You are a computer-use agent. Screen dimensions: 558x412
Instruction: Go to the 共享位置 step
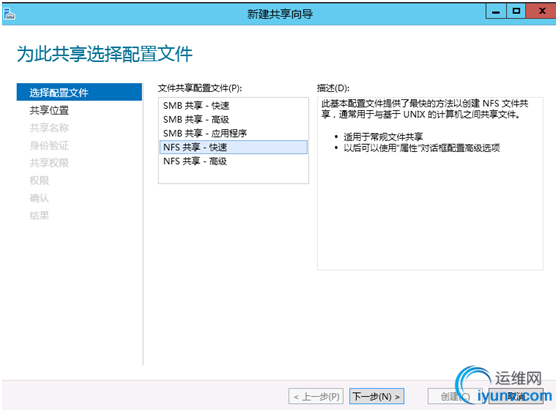(49, 110)
